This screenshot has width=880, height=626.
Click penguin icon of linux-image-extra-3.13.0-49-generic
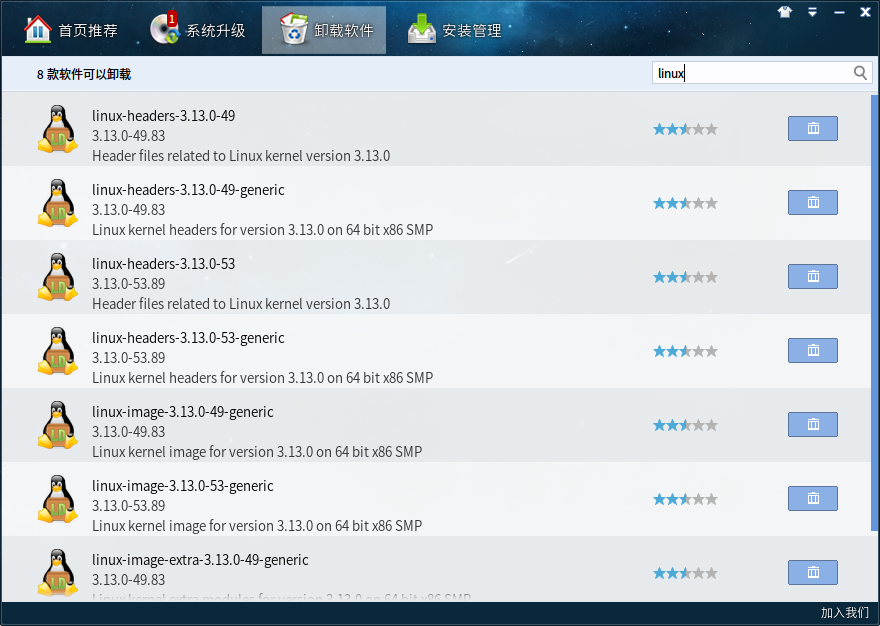[x=58, y=573]
